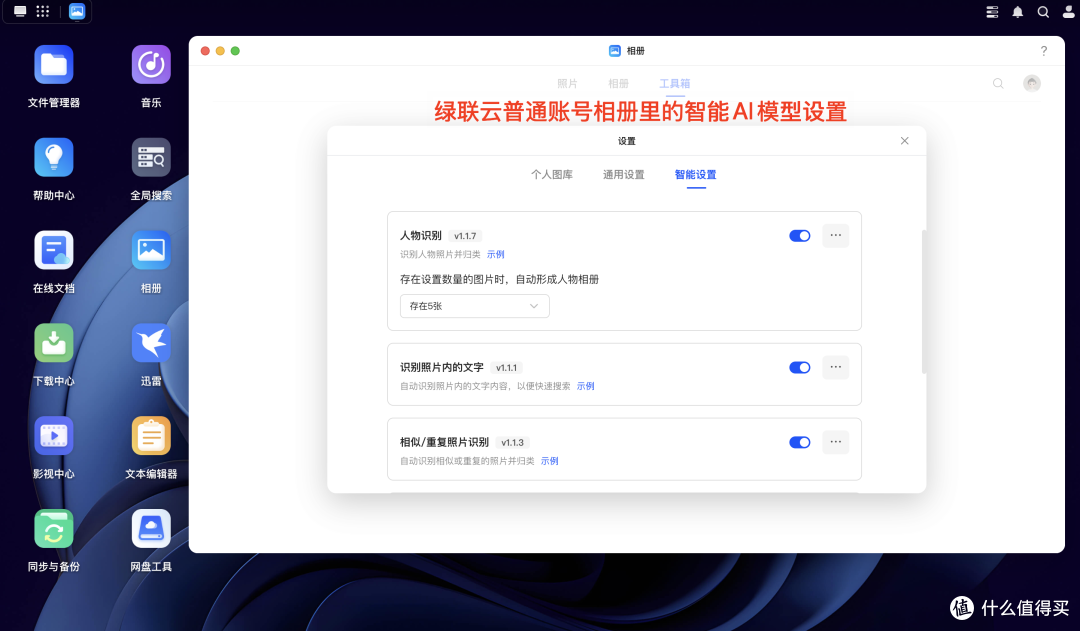Switch to the 通用设置 tab
This screenshot has height=631, width=1080.
[623, 174]
